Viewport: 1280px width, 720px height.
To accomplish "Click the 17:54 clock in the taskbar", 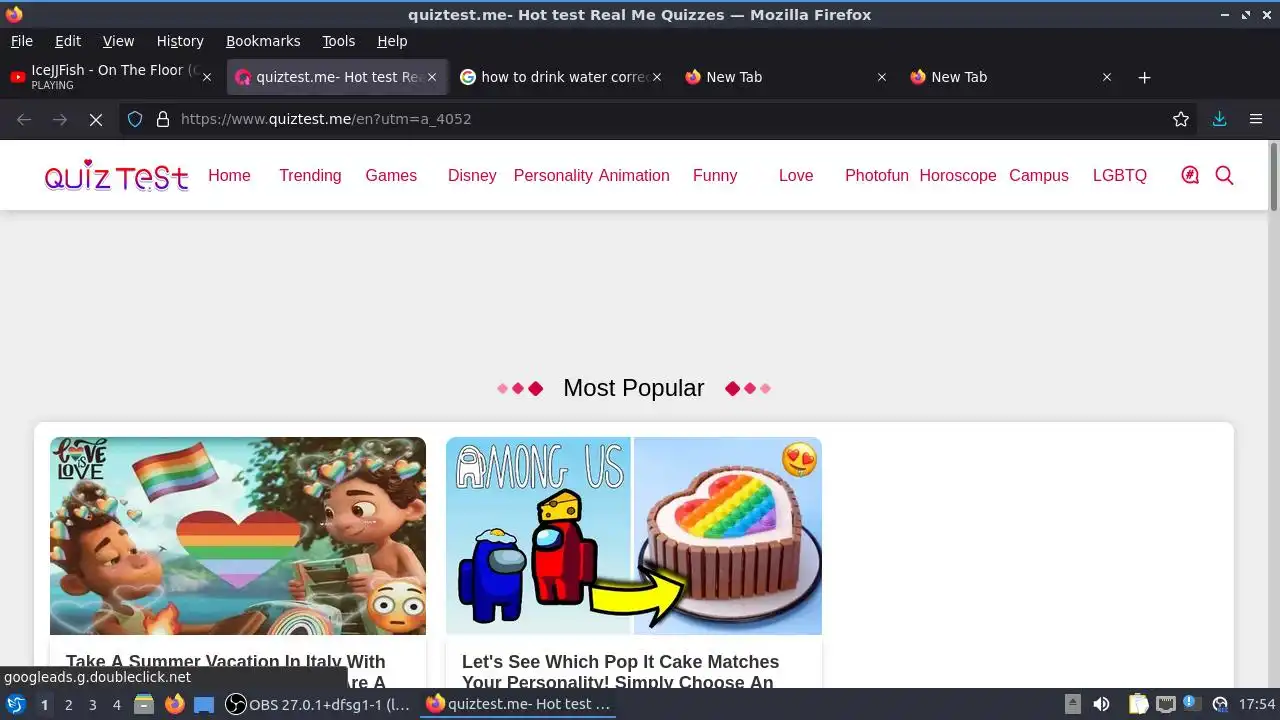I will [1257, 704].
